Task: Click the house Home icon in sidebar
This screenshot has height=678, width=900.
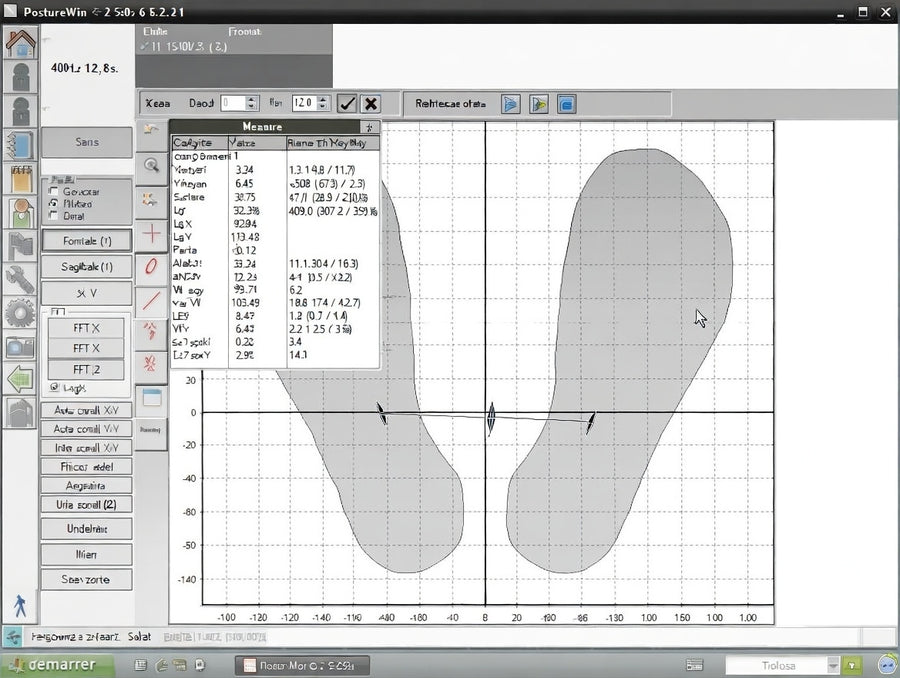Action: click(x=20, y=43)
